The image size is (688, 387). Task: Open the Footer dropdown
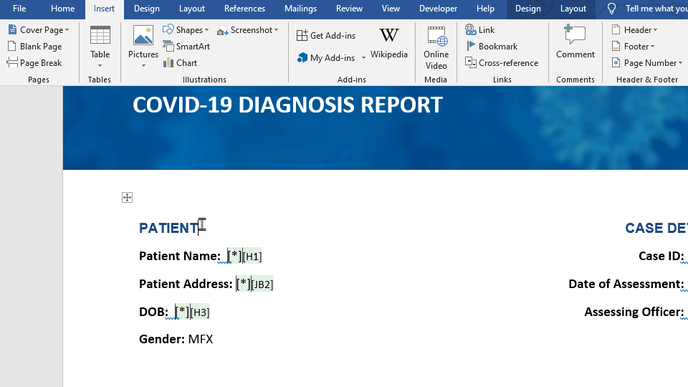pyautogui.click(x=633, y=47)
